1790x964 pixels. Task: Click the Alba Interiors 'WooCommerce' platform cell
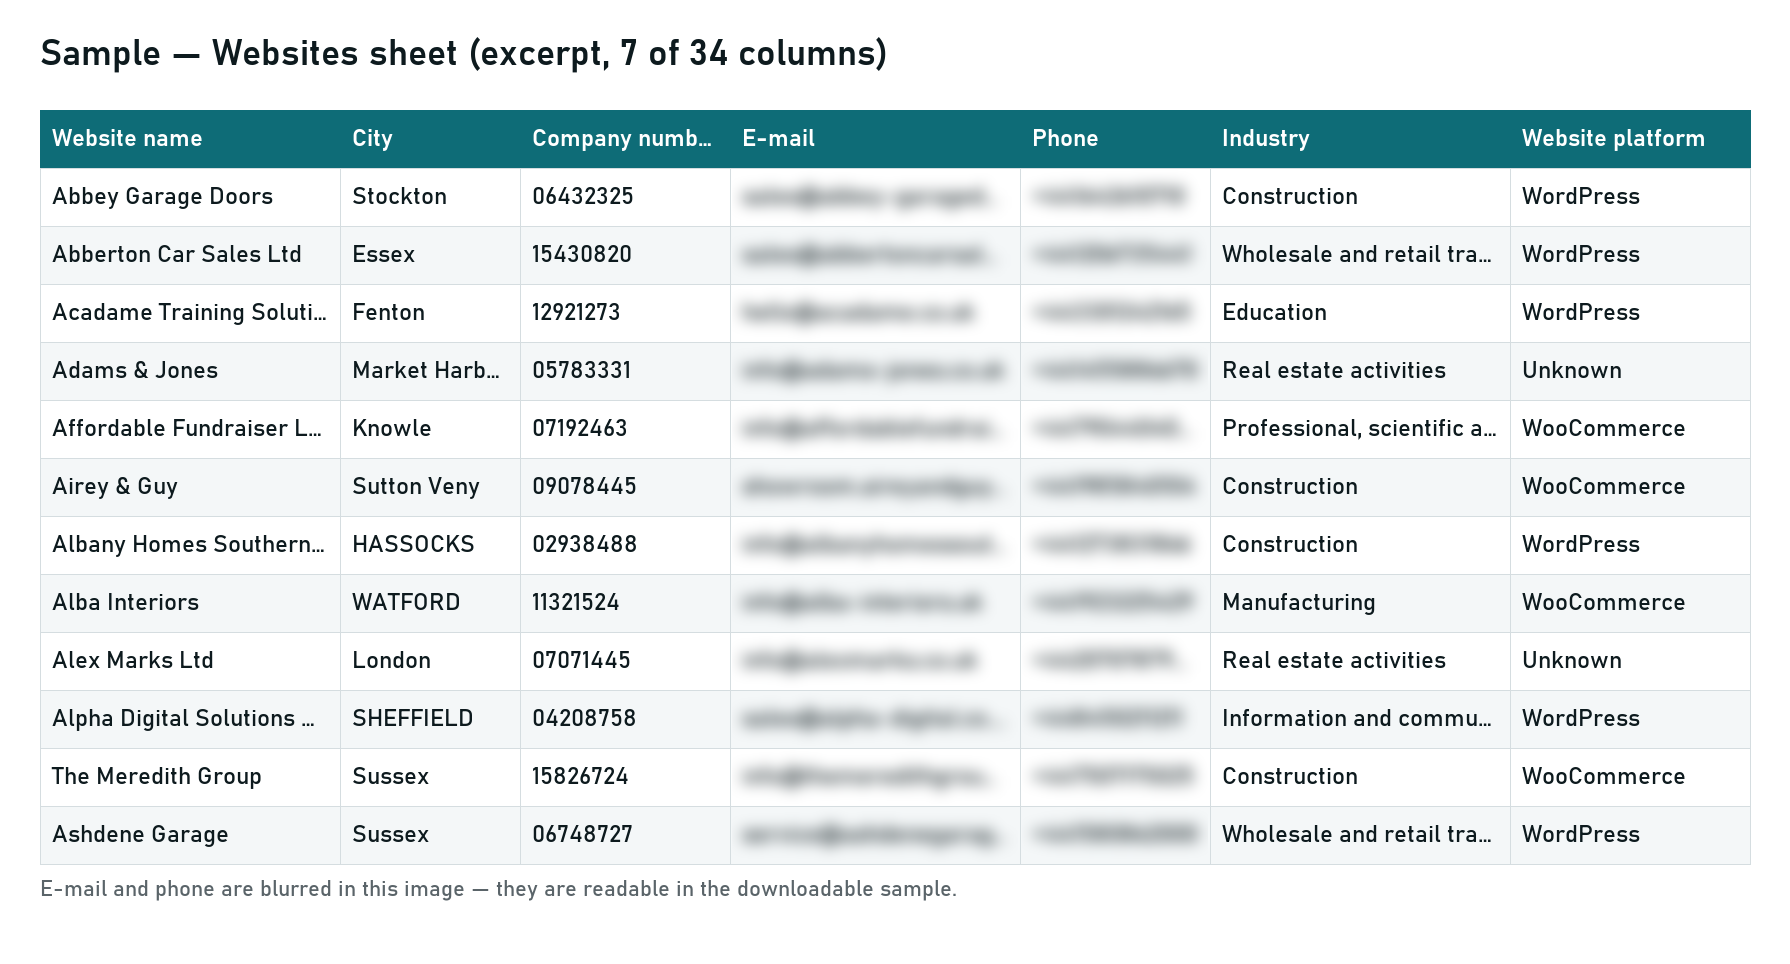pyautogui.click(x=1630, y=603)
